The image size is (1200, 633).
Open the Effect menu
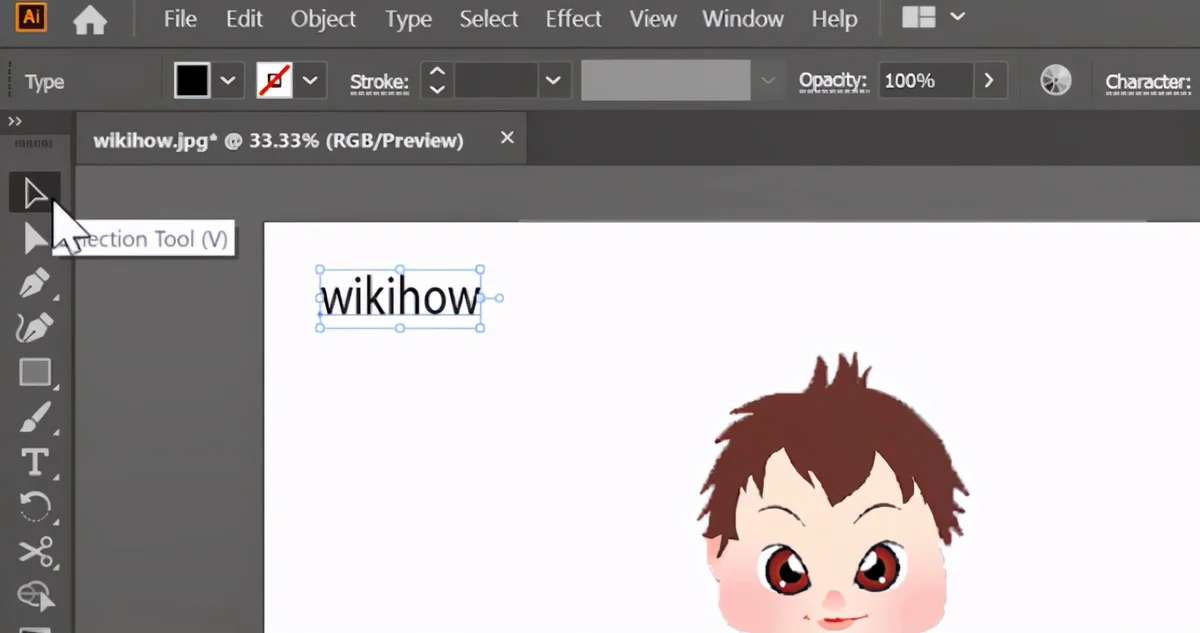pos(574,19)
